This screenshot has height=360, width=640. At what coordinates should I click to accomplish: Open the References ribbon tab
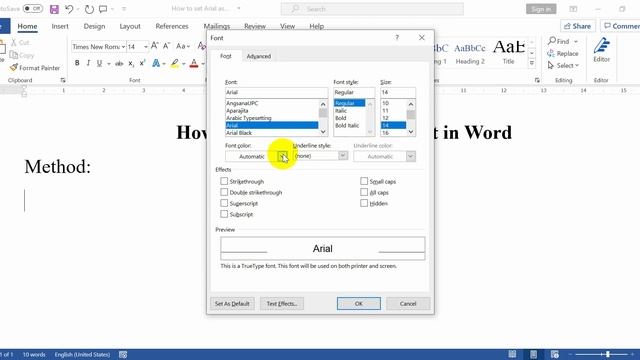coord(172,26)
